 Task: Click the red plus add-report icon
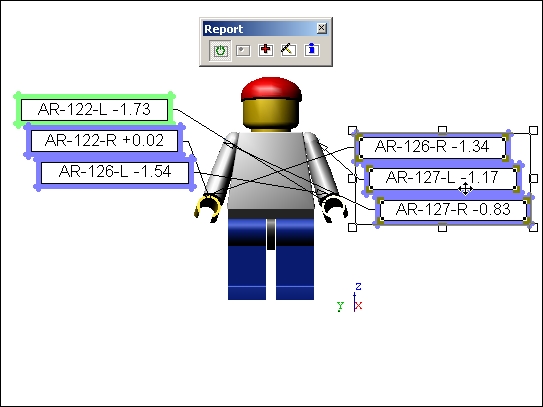click(266, 50)
